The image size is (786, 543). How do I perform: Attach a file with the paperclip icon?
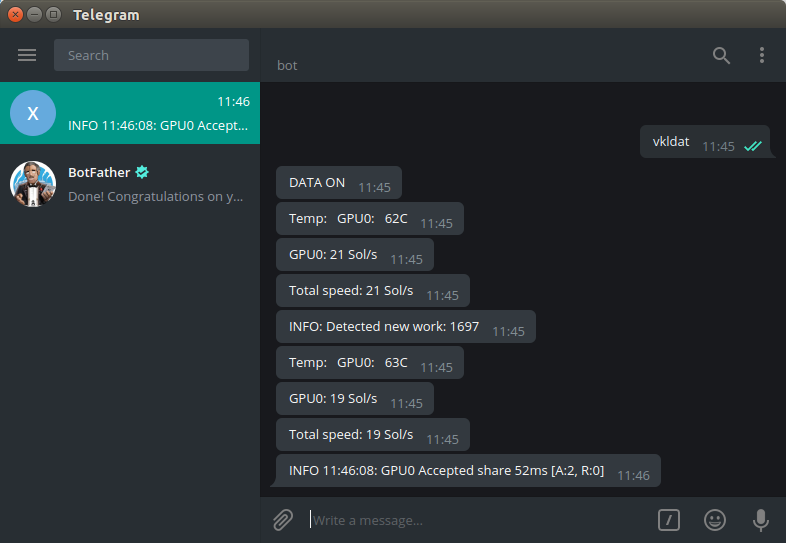point(283,519)
